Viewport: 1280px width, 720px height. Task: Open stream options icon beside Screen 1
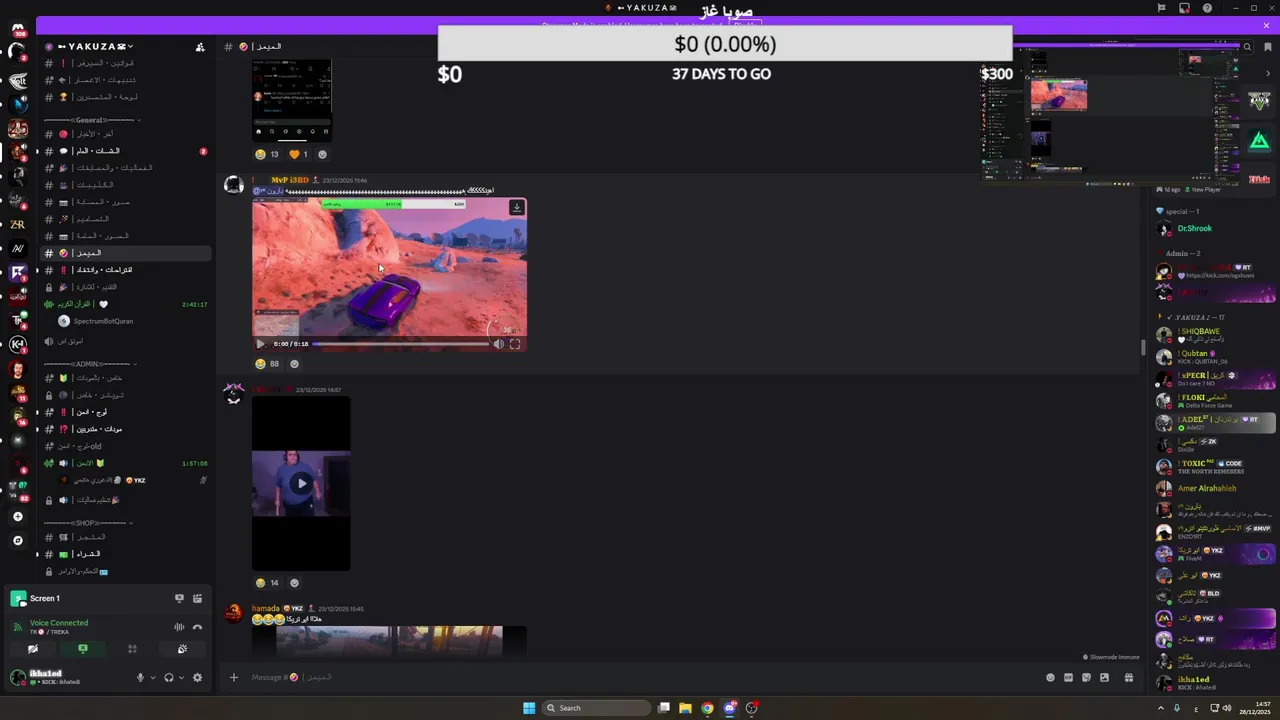(197, 598)
